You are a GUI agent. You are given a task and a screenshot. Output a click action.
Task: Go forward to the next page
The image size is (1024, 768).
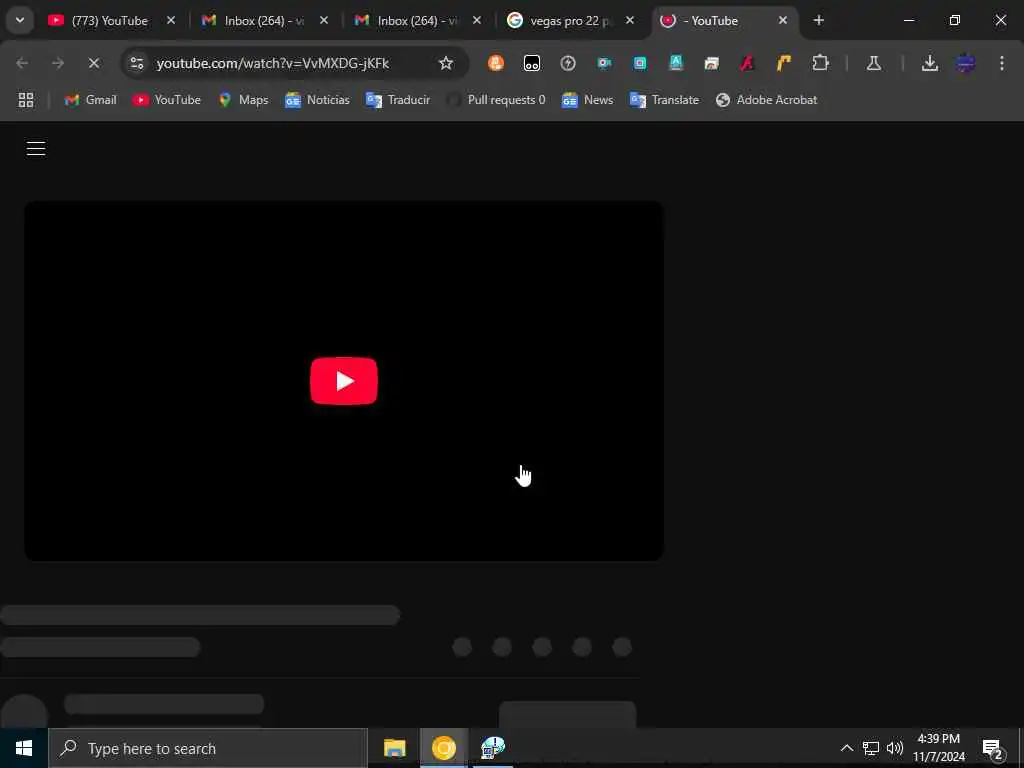(x=58, y=63)
